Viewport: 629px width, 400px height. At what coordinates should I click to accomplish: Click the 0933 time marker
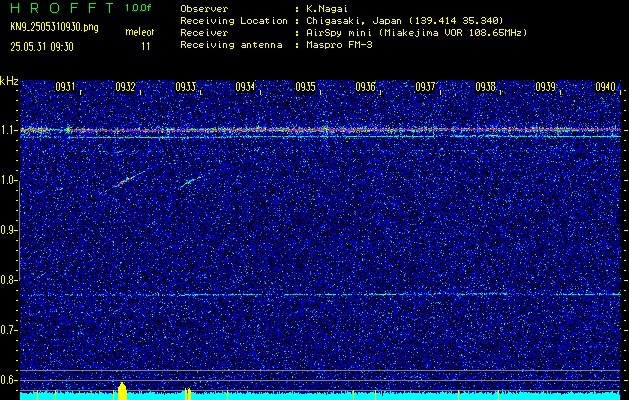(x=185, y=87)
